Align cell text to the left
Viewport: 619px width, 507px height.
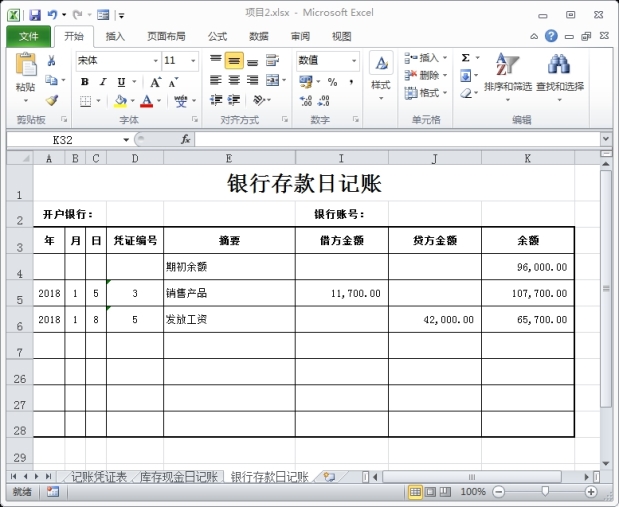[216, 80]
